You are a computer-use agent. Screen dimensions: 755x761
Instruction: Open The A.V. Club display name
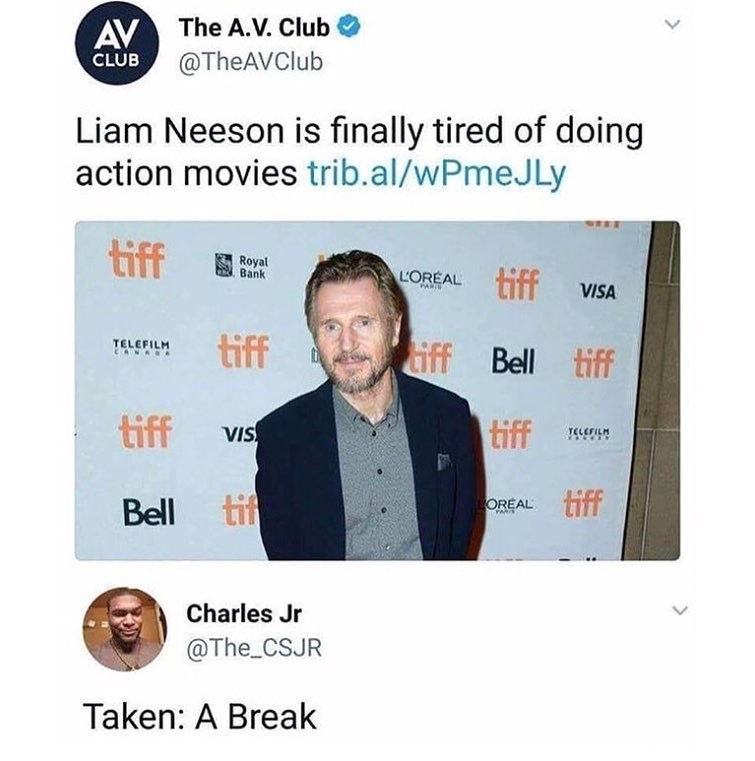255,27
